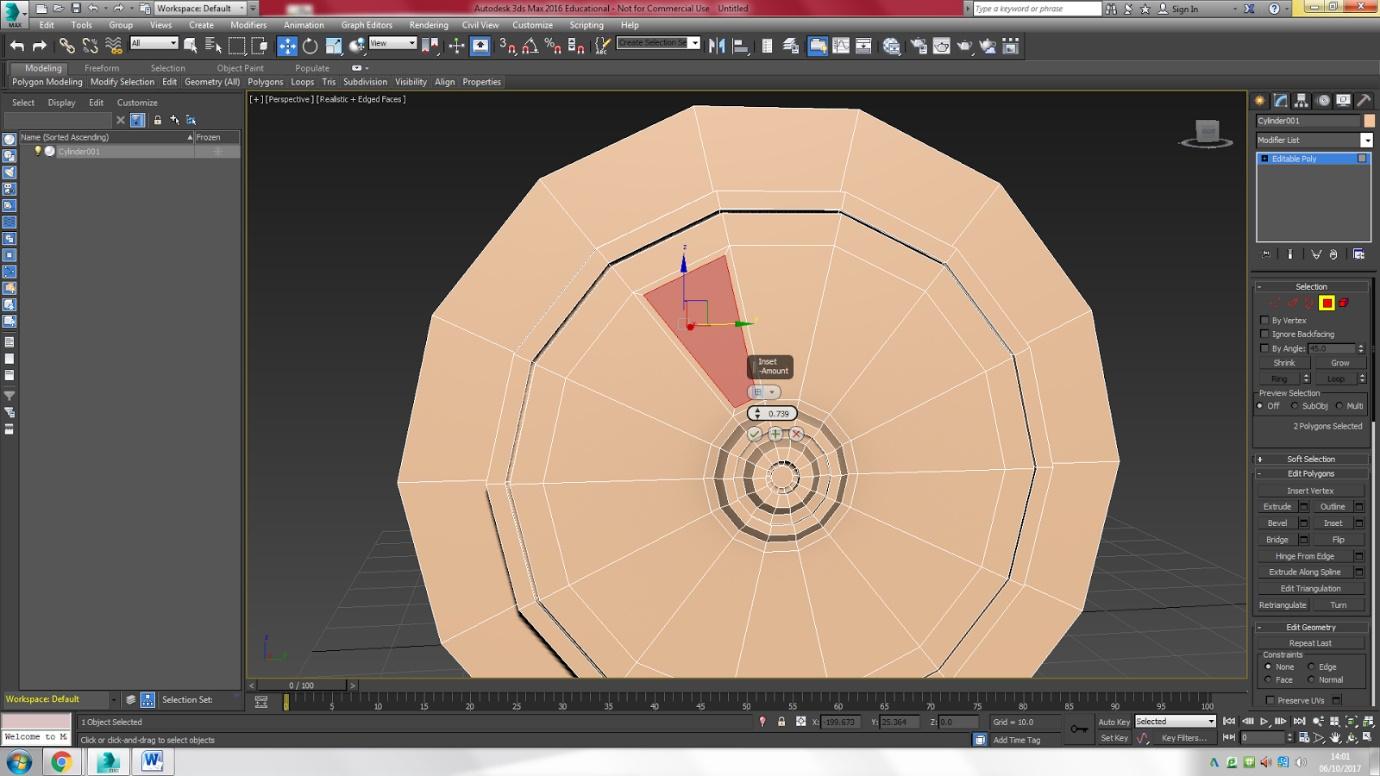
Task: Open the Curve Editor icon
Action: tap(841, 46)
